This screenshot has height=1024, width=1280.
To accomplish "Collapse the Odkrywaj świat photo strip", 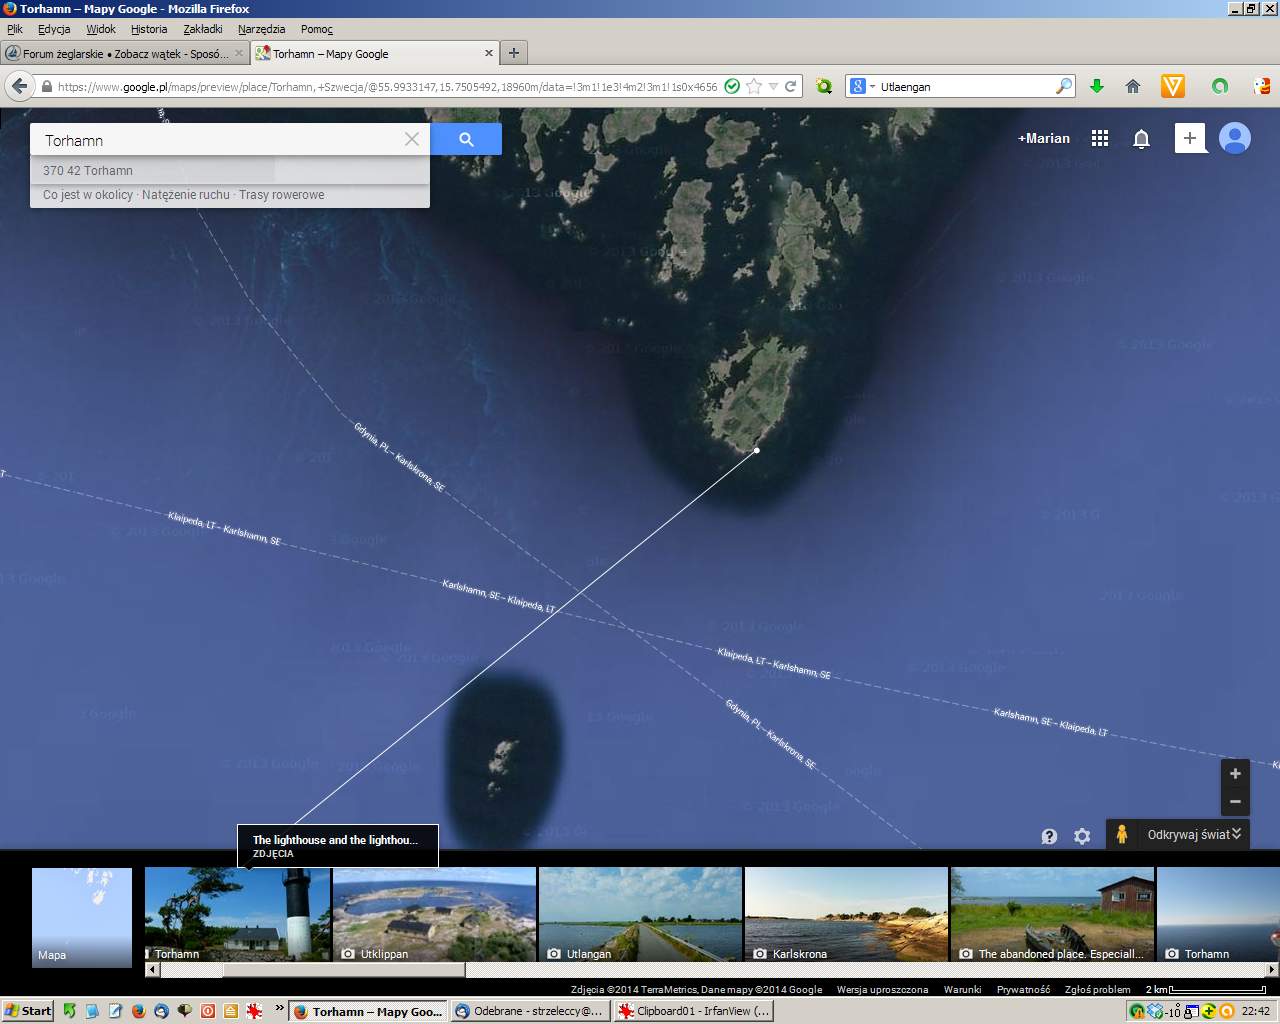I will 1237,833.
